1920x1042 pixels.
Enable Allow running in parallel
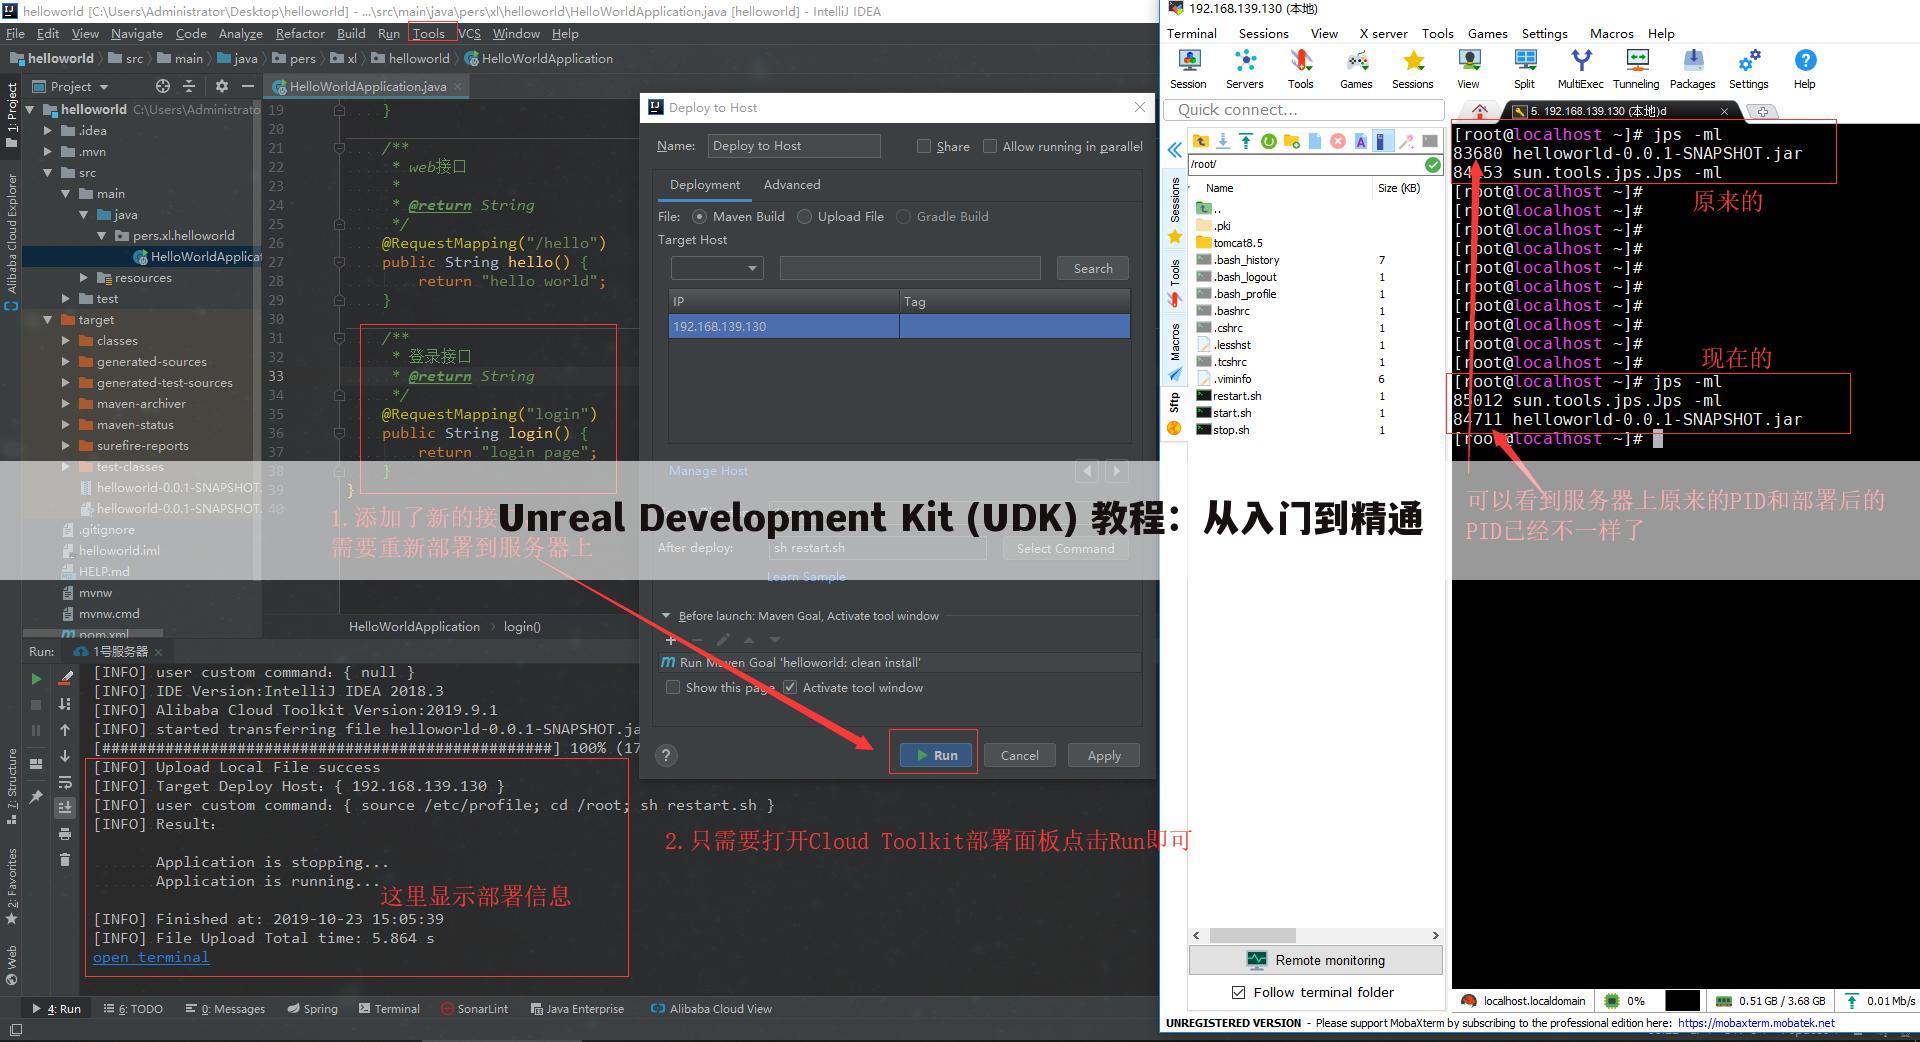tap(990, 146)
